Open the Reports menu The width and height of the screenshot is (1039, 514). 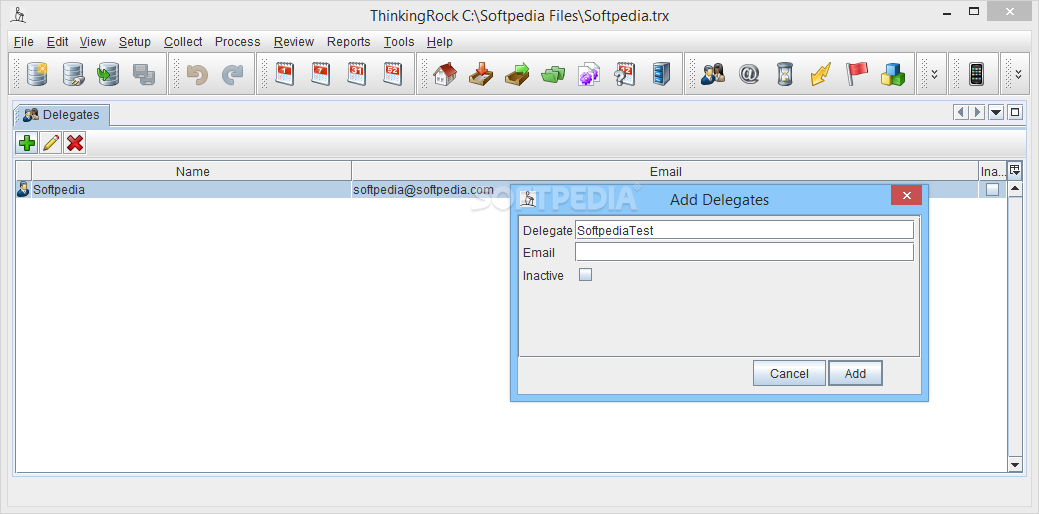pyautogui.click(x=349, y=42)
